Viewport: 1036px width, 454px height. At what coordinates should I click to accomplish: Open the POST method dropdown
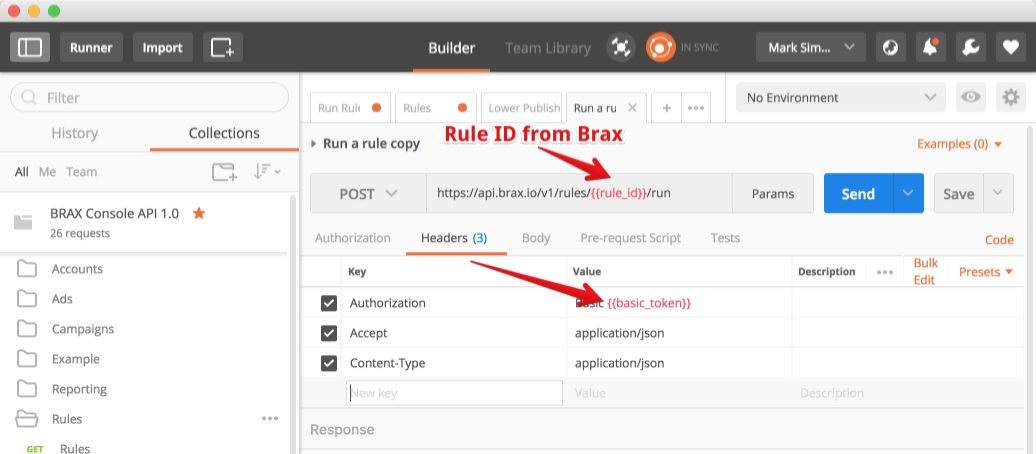coord(368,194)
